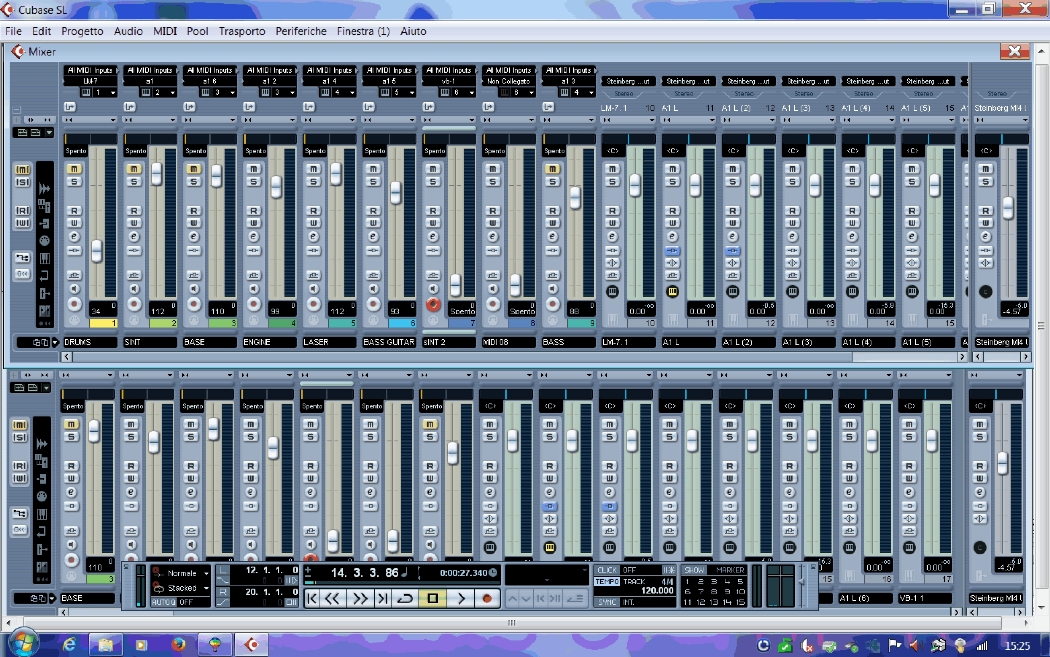This screenshot has width=1050, height=657.
Task: Click global Solo indicator in upper mixer
Action: click(x=22, y=182)
